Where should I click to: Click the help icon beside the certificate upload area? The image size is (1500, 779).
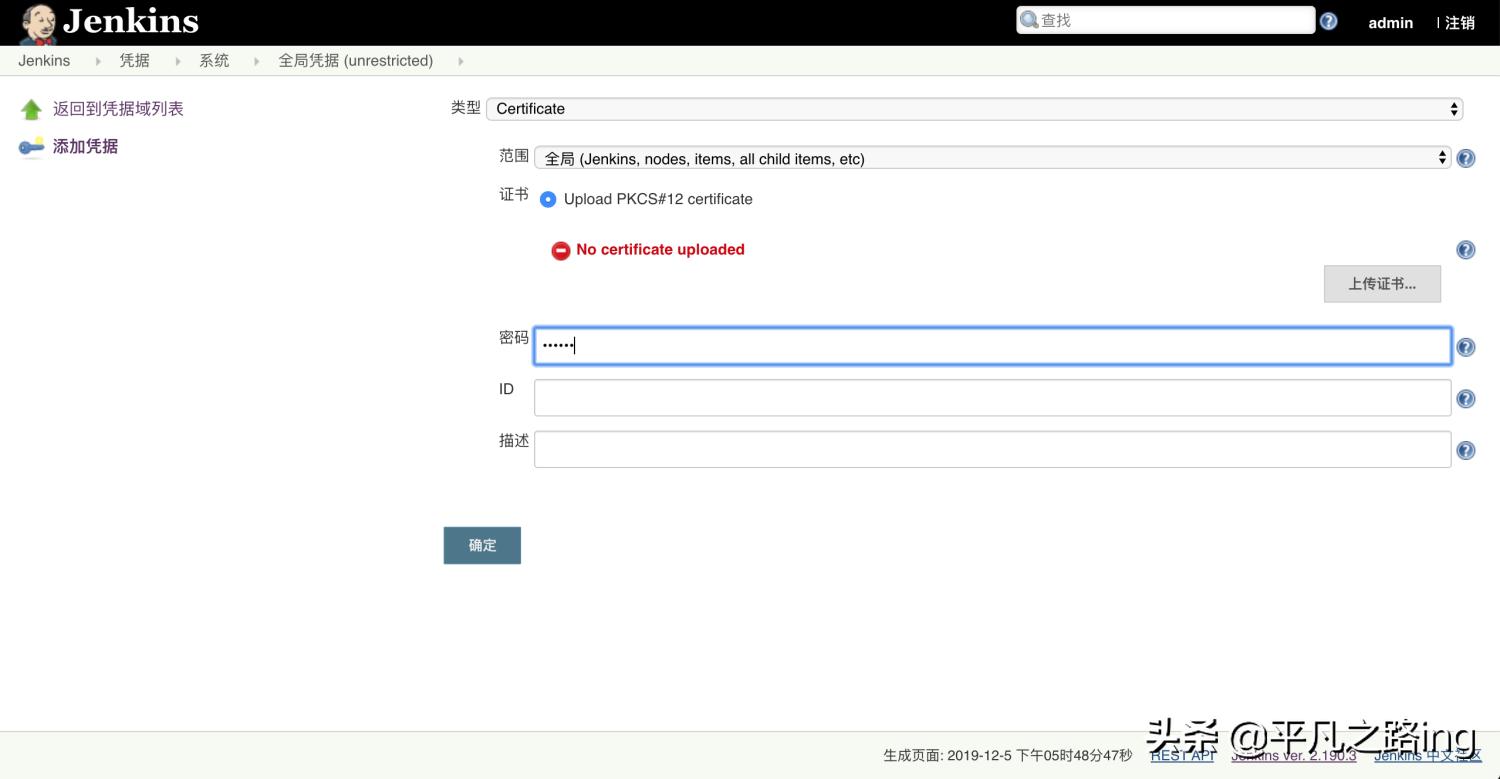pos(1465,249)
